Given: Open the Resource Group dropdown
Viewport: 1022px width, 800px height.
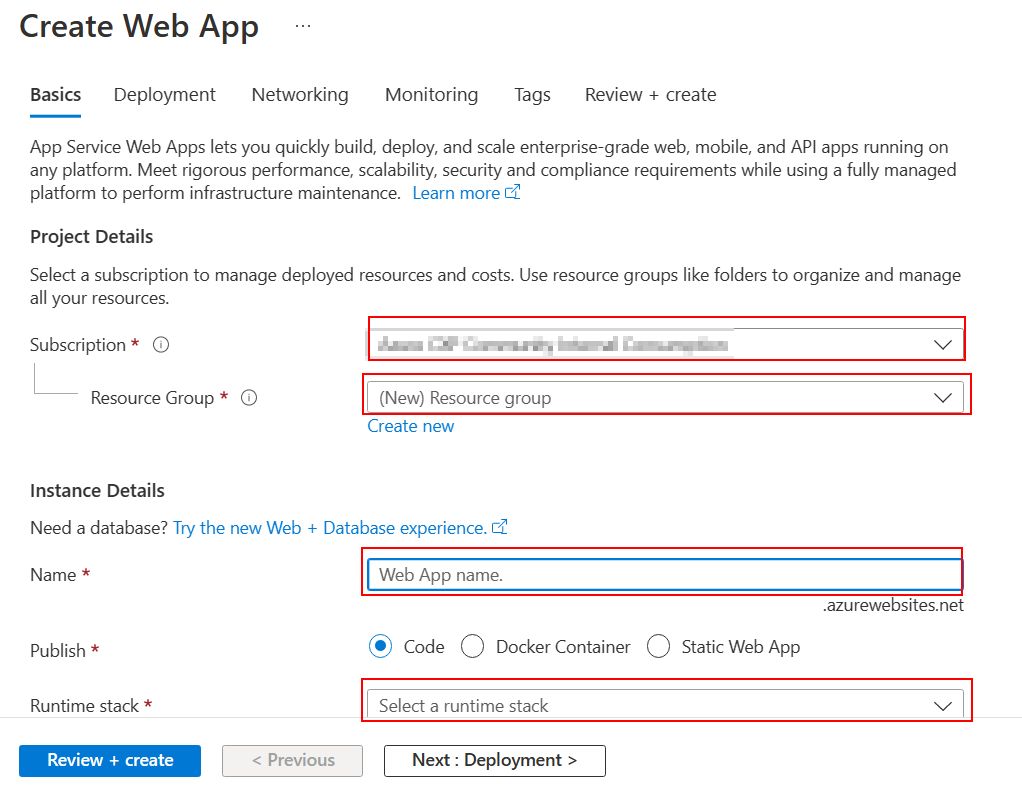Looking at the screenshot, I should coord(942,398).
